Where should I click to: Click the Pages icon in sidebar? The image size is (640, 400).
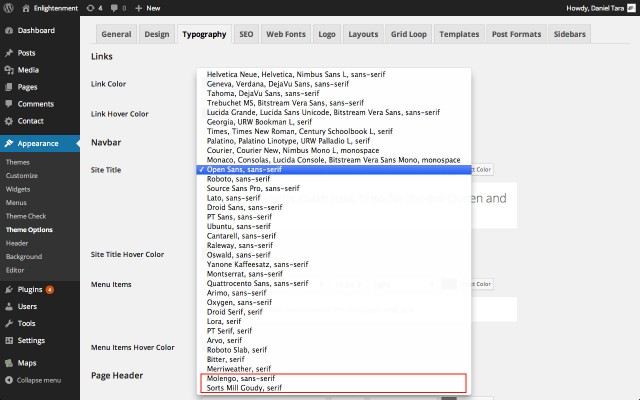(x=9, y=87)
